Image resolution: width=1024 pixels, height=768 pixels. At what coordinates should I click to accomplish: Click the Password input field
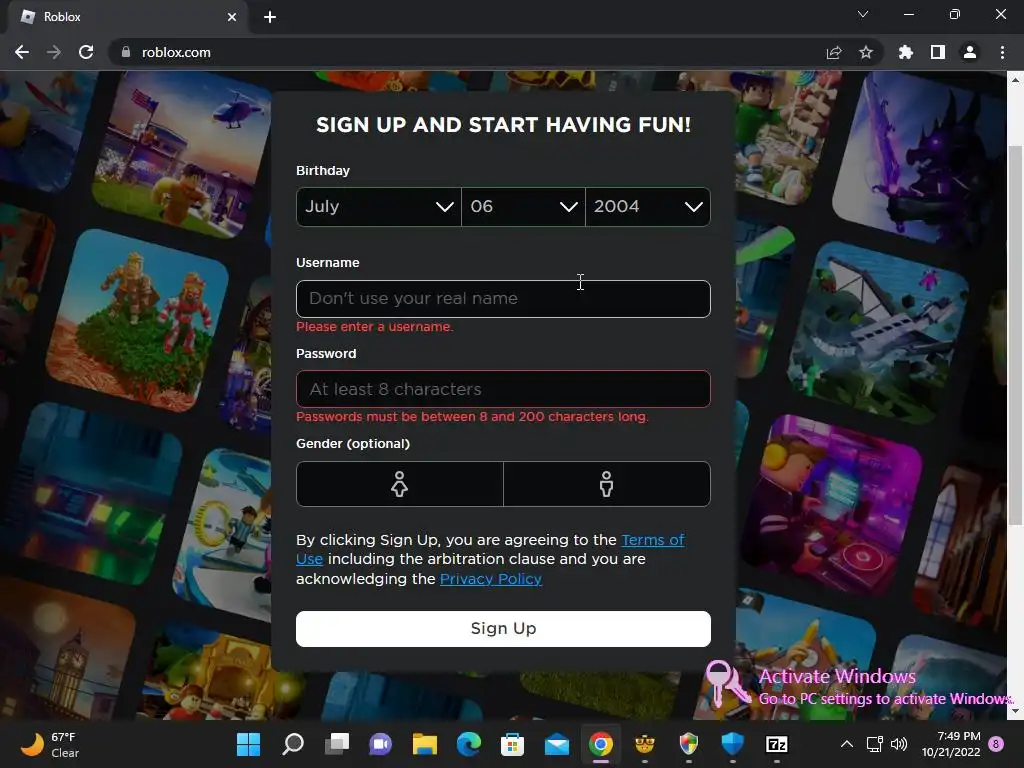[x=503, y=389]
